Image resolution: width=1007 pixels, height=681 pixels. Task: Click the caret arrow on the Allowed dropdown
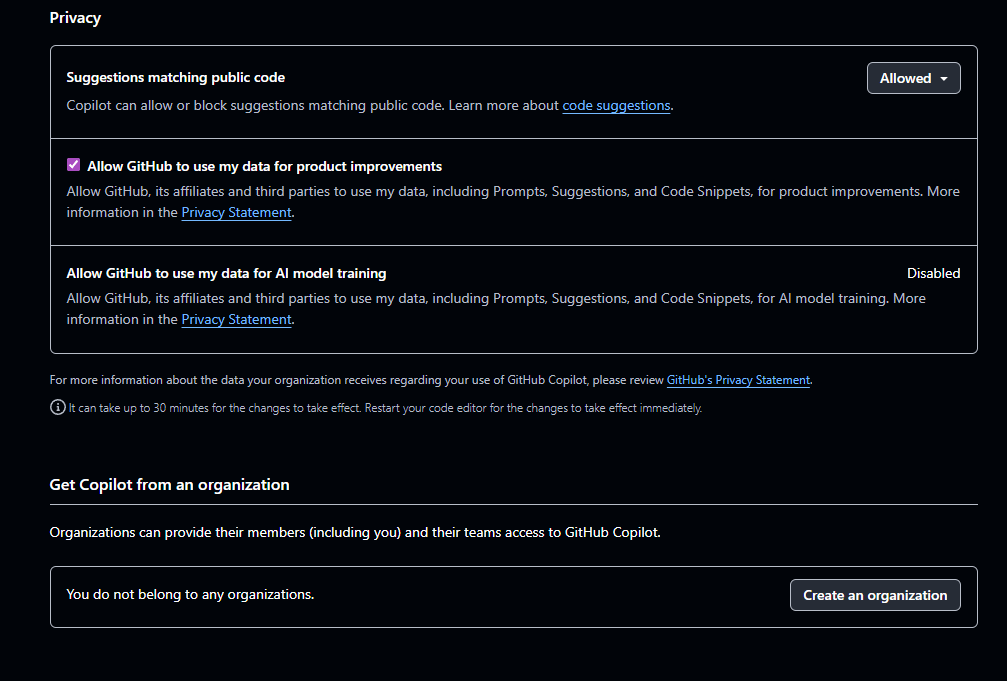click(944, 79)
